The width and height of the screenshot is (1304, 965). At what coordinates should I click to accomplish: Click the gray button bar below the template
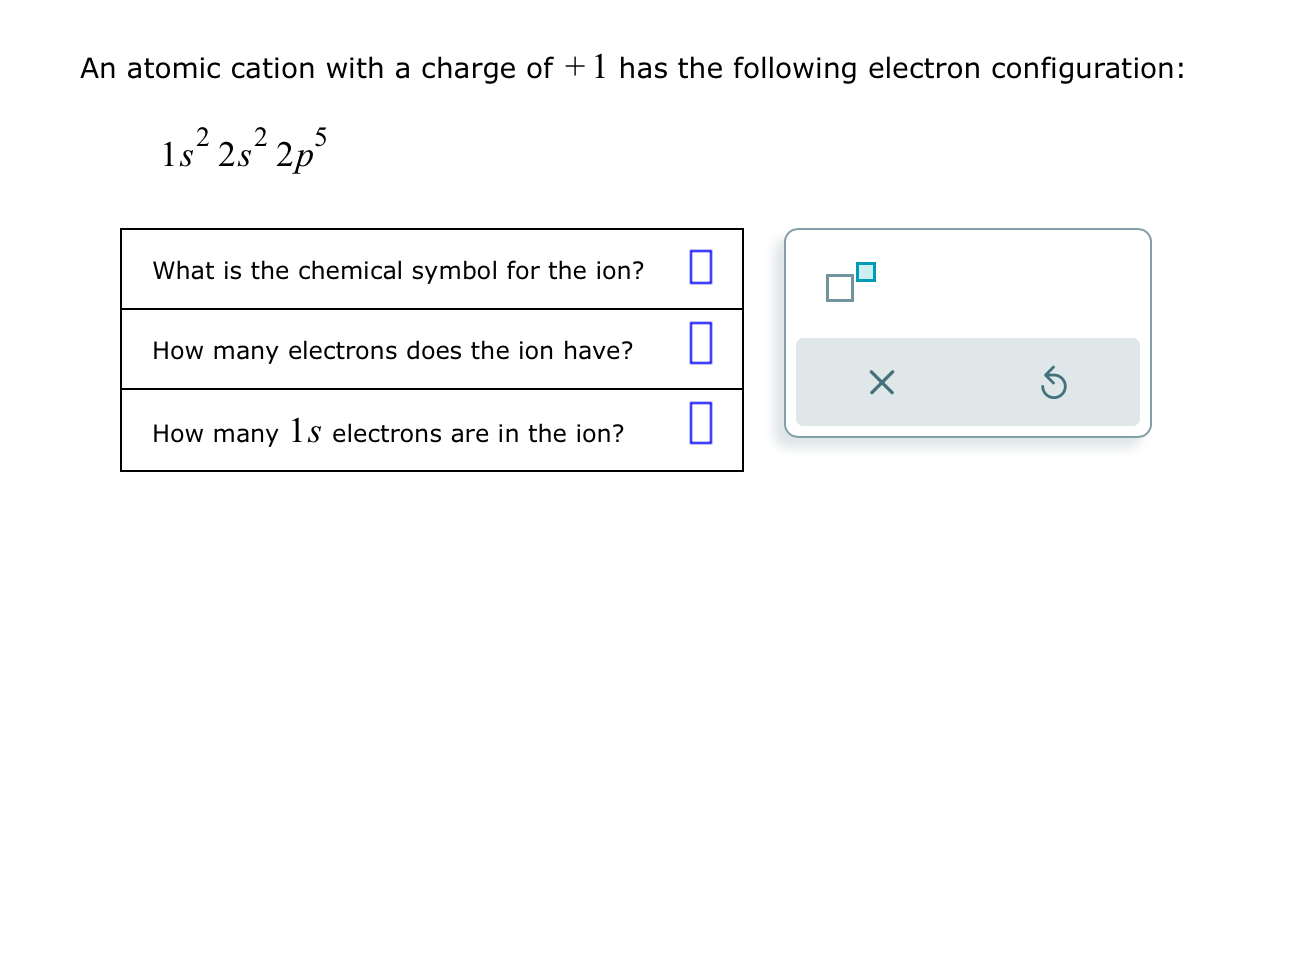(x=968, y=383)
